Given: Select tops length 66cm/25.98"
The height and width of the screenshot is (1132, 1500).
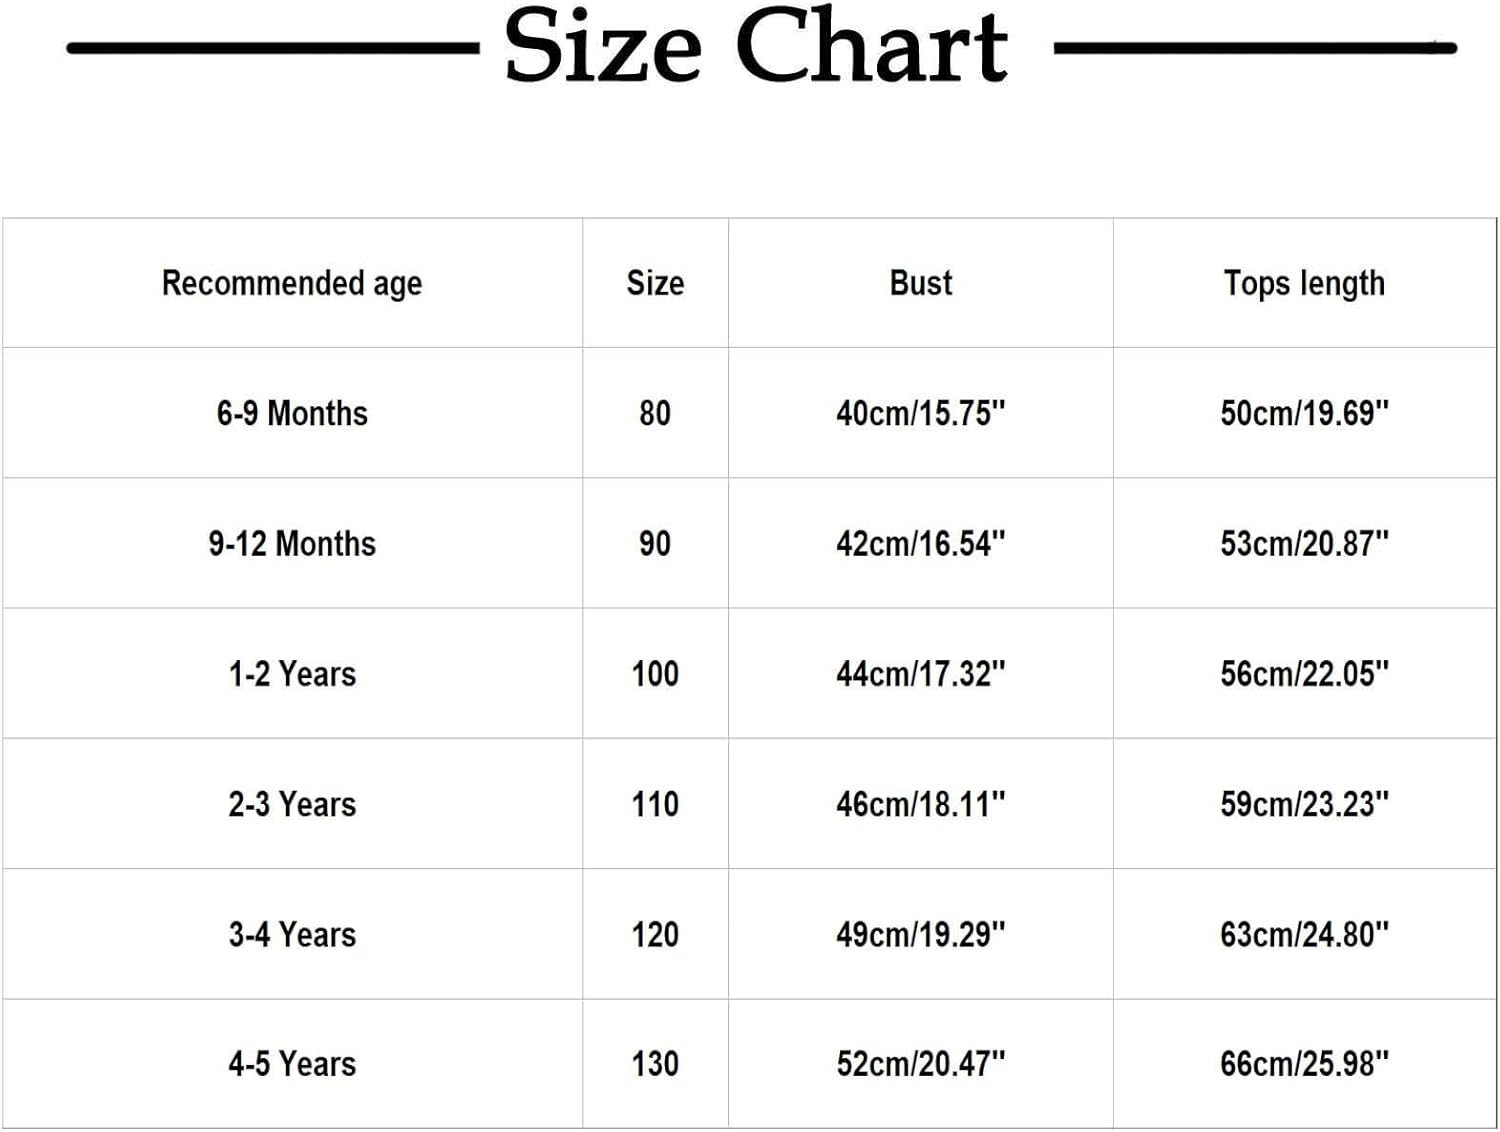Looking at the screenshot, I should [x=1305, y=1064].
